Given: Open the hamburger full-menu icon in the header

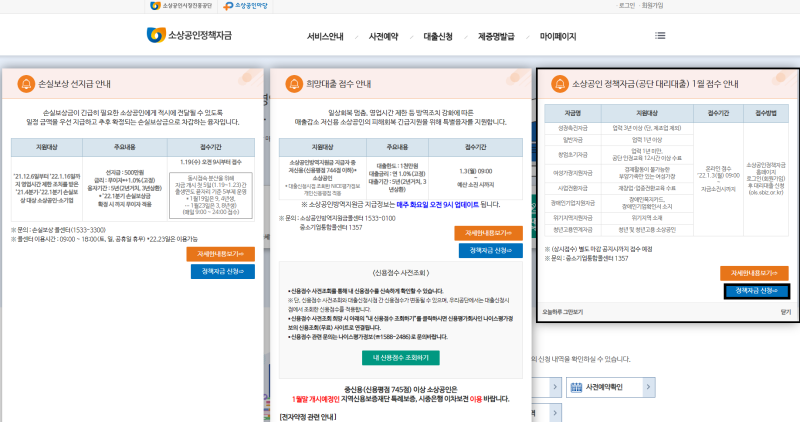Looking at the screenshot, I should coord(660,35).
